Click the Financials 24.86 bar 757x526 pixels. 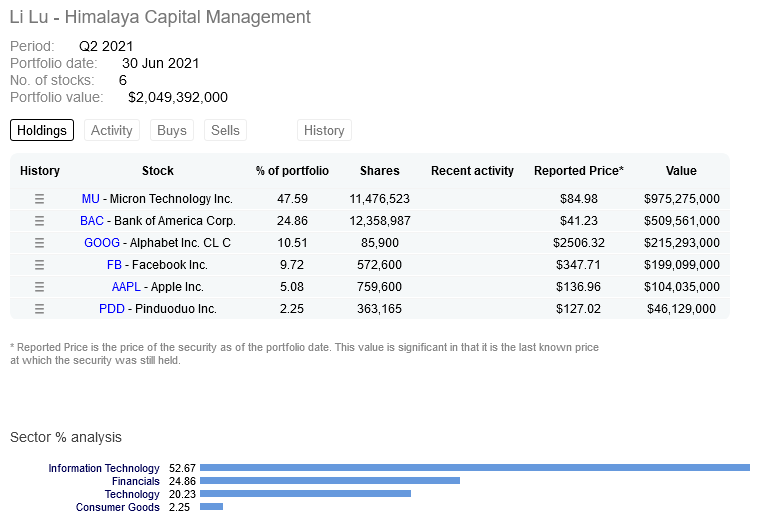(x=330, y=481)
